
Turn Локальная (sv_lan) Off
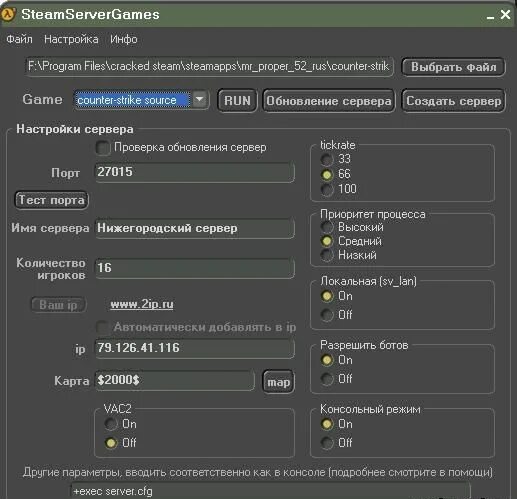click(327, 315)
